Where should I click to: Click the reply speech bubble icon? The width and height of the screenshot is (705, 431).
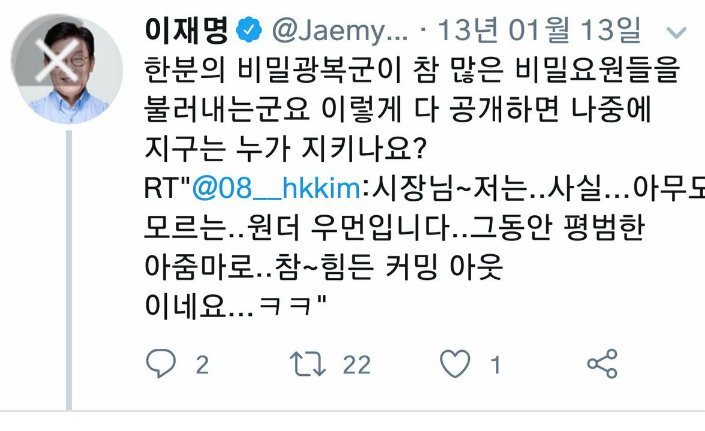(x=161, y=363)
